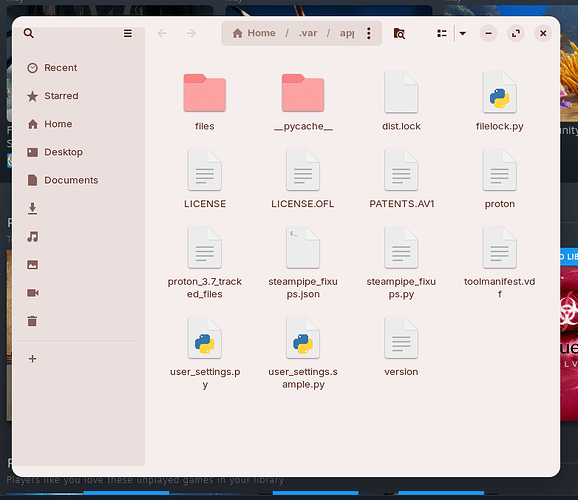Open Home from the sidebar
The image size is (578, 500).
coord(79,124)
